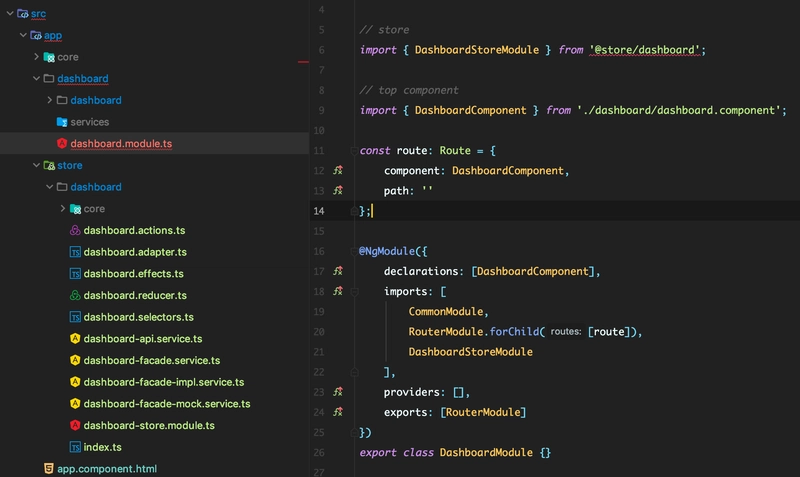Click the TS icon of dashboard.adapter.ts
The image size is (800, 477).
click(75, 252)
